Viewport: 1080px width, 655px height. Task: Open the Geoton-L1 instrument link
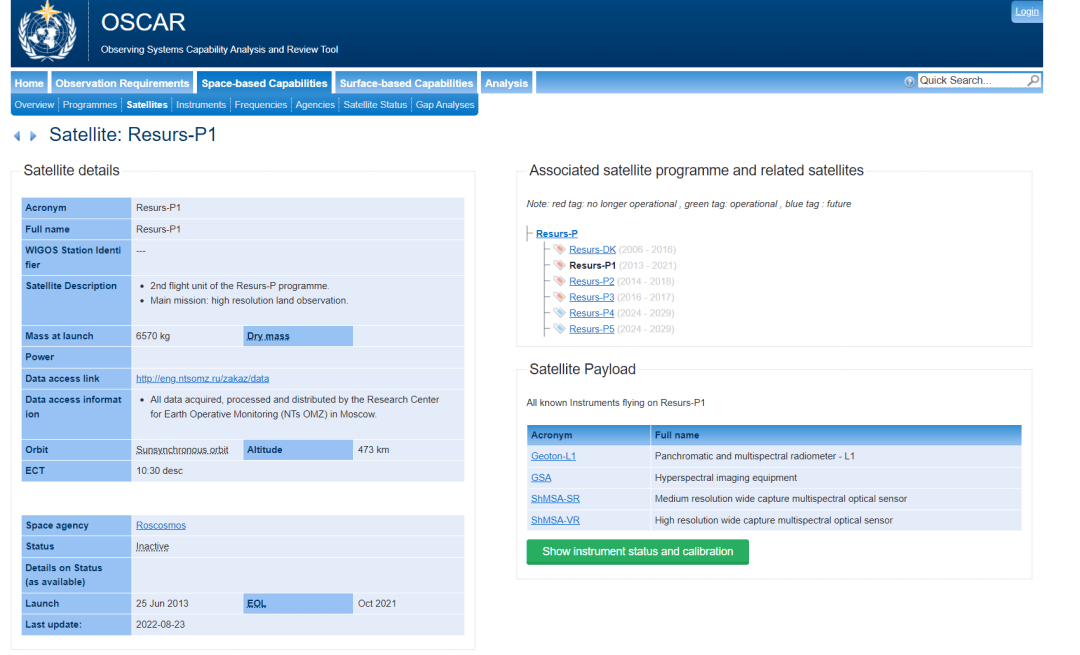pyautogui.click(x=553, y=456)
